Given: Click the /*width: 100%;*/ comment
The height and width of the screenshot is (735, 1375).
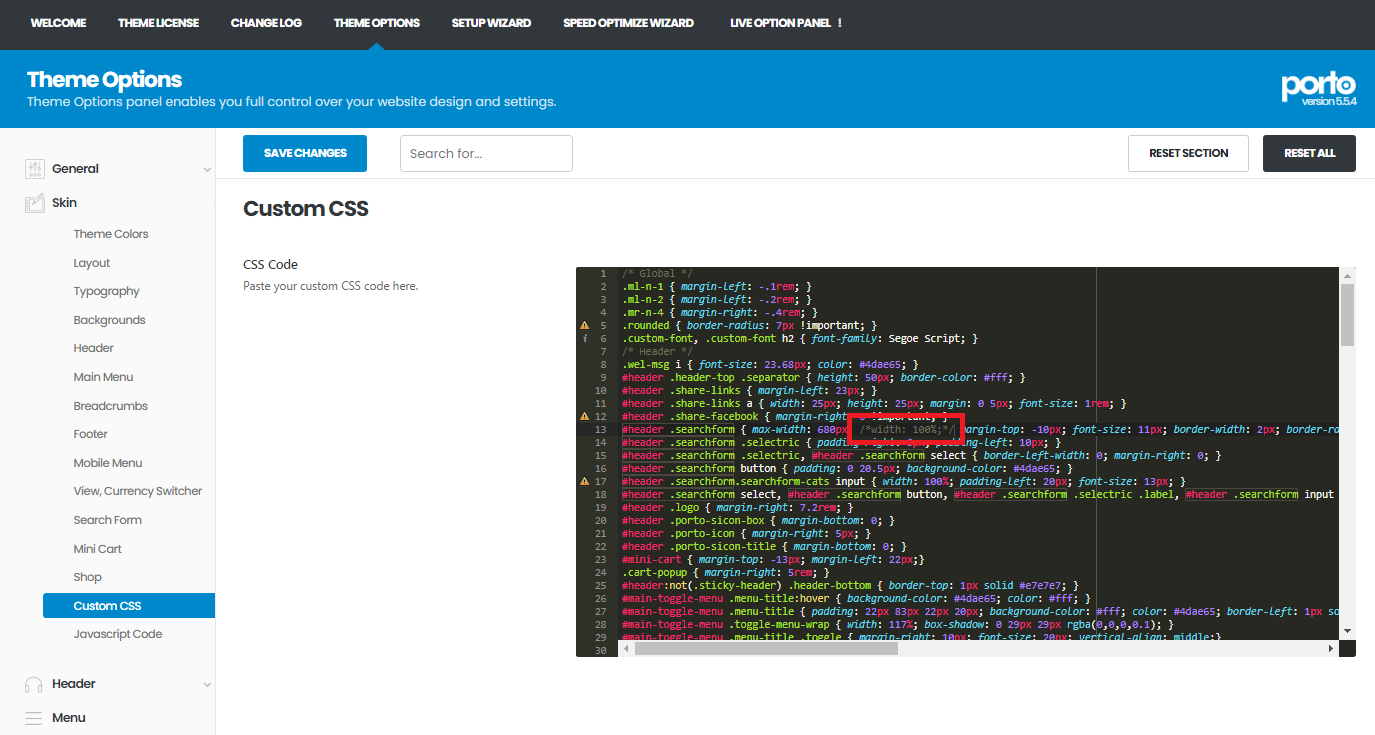Looking at the screenshot, I should 908,429.
